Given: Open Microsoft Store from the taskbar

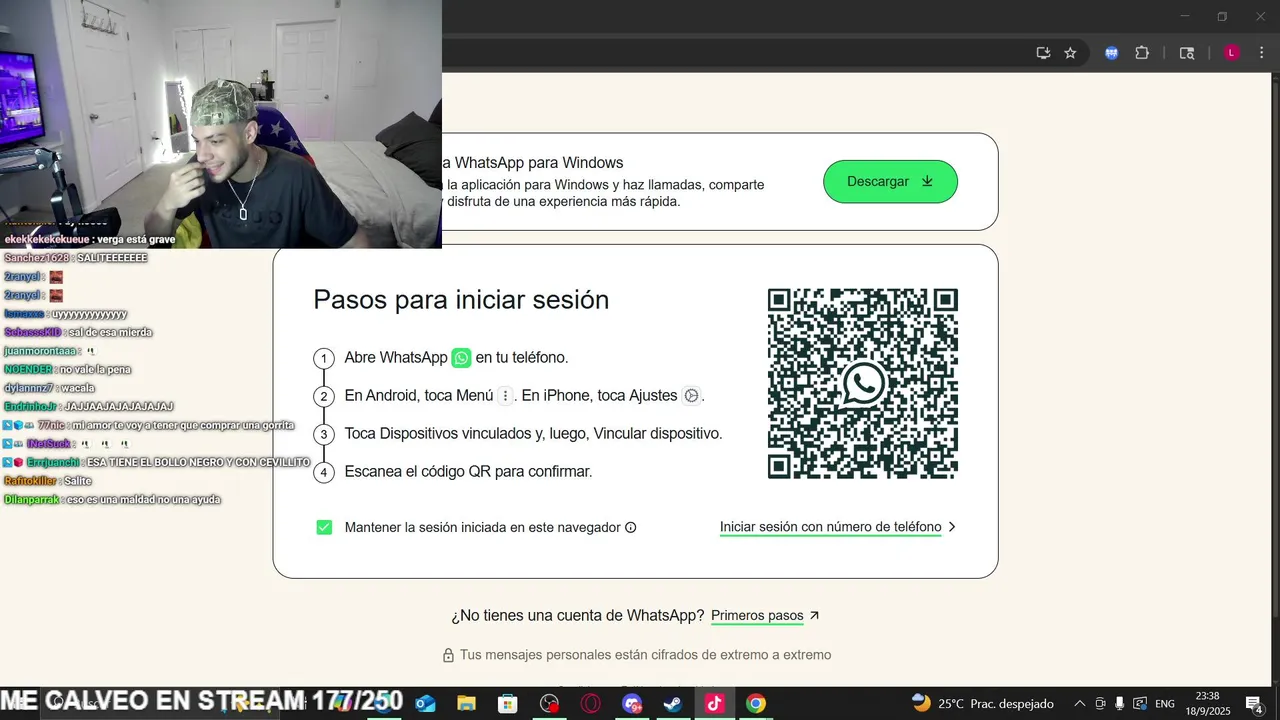Looking at the screenshot, I should click(x=508, y=704).
